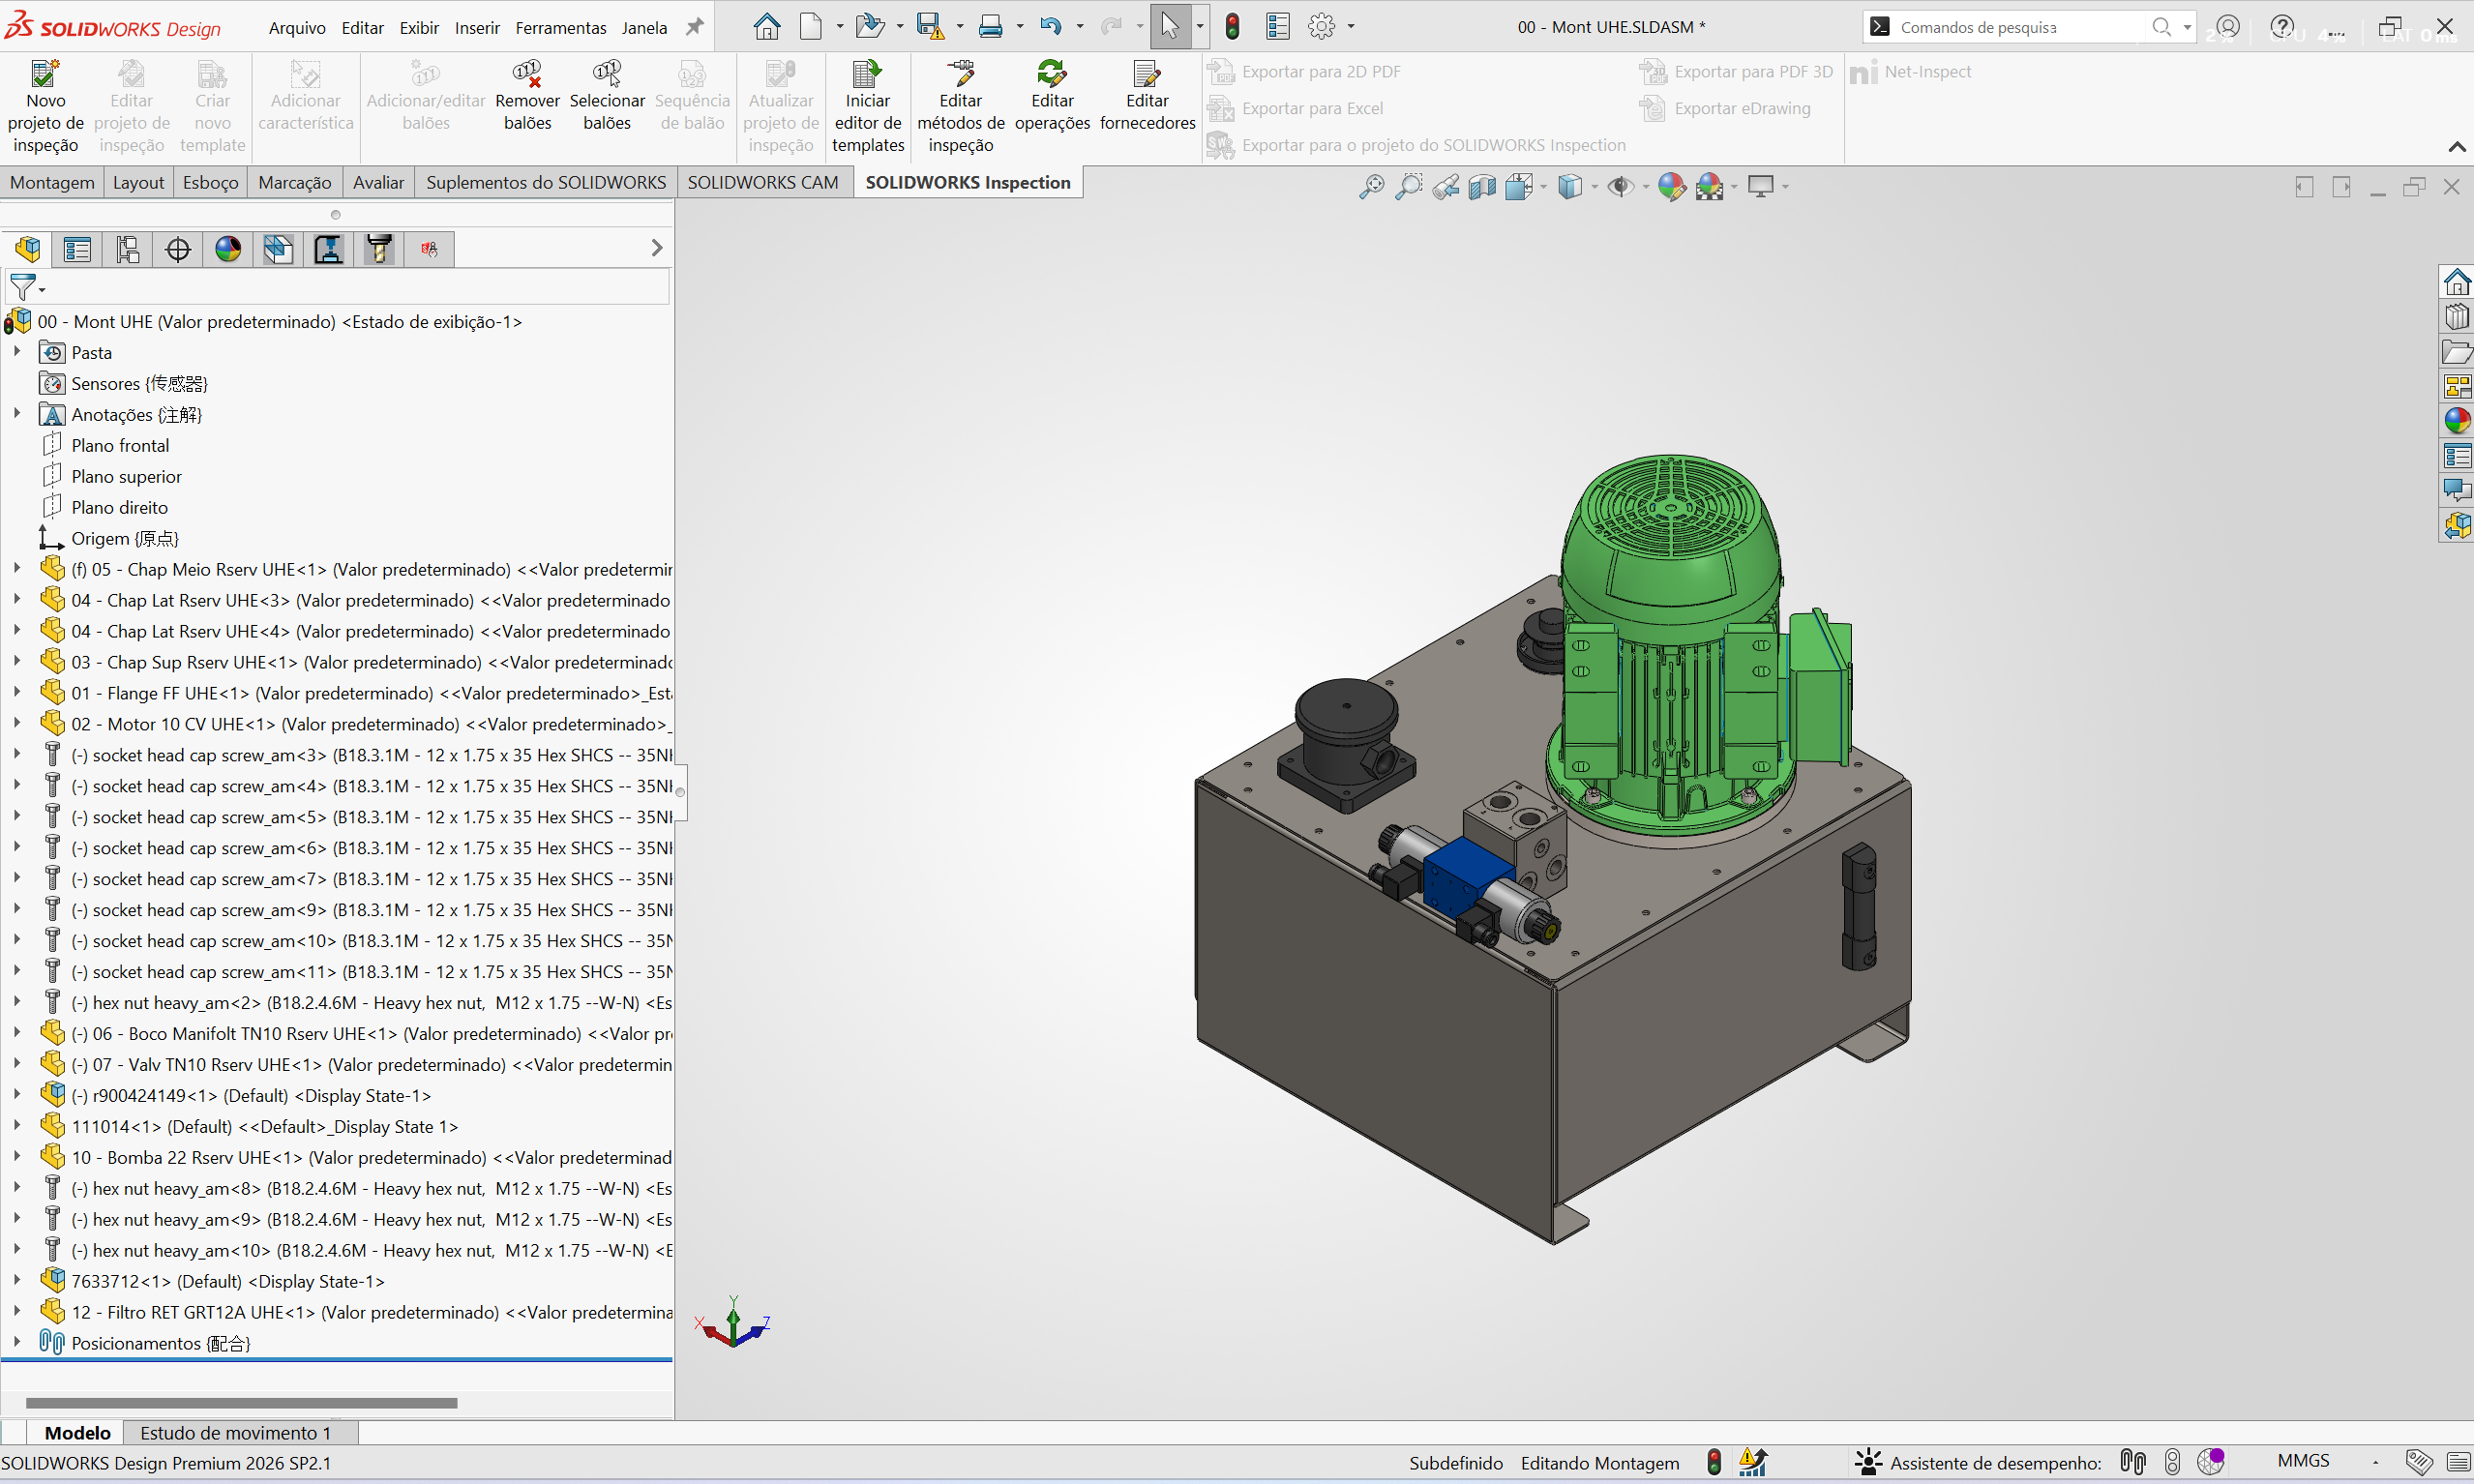
Task: Switch to the Estudo de movimento 1 tab
Action: [x=235, y=1433]
